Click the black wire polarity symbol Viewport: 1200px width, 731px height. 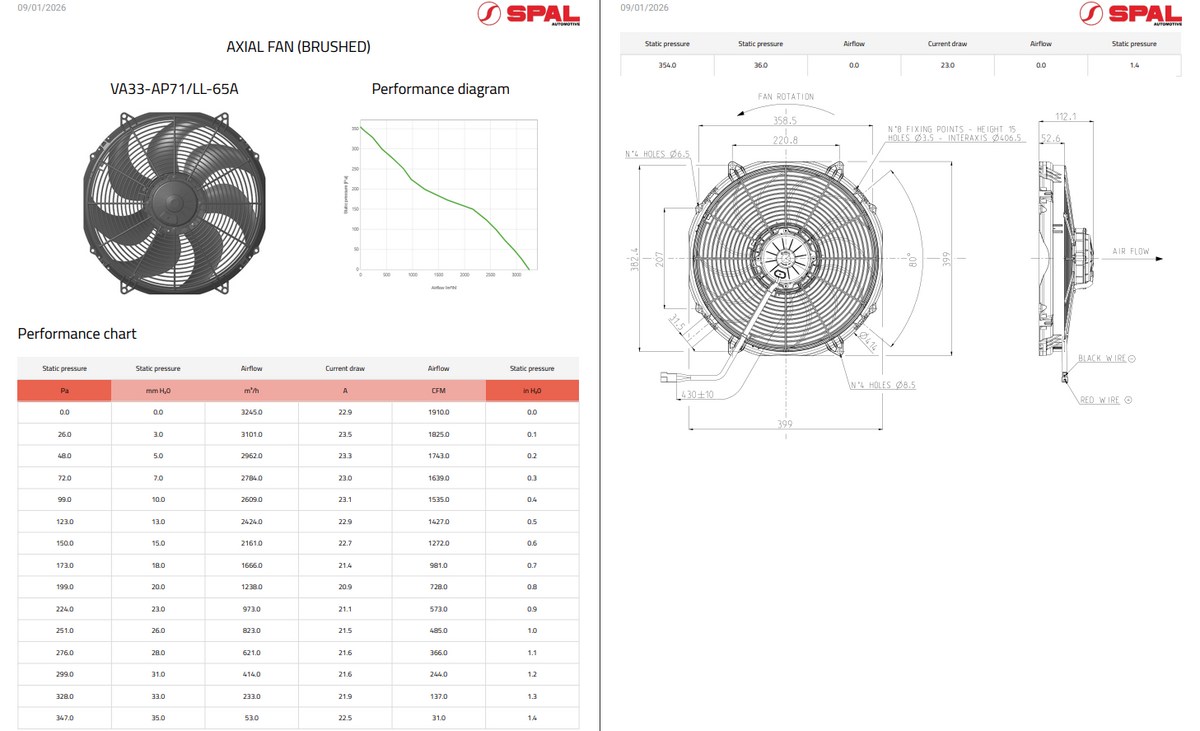click(x=1132, y=358)
